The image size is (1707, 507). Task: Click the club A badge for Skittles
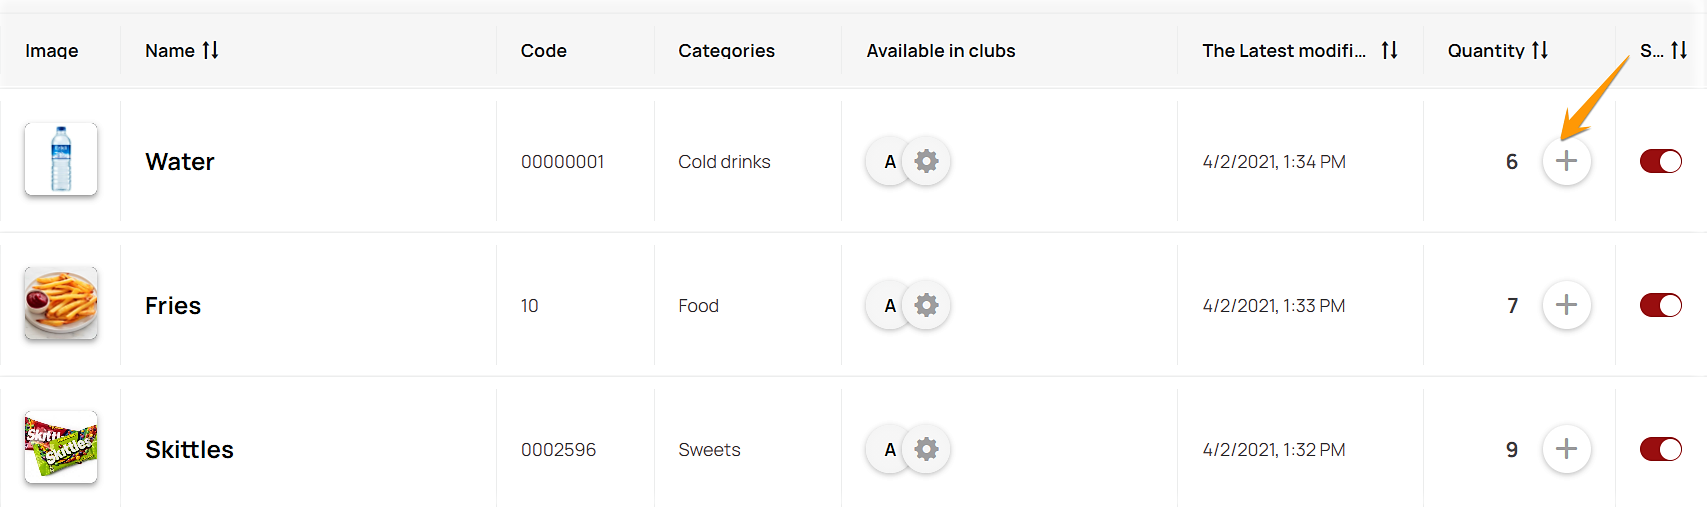point(889,450)
